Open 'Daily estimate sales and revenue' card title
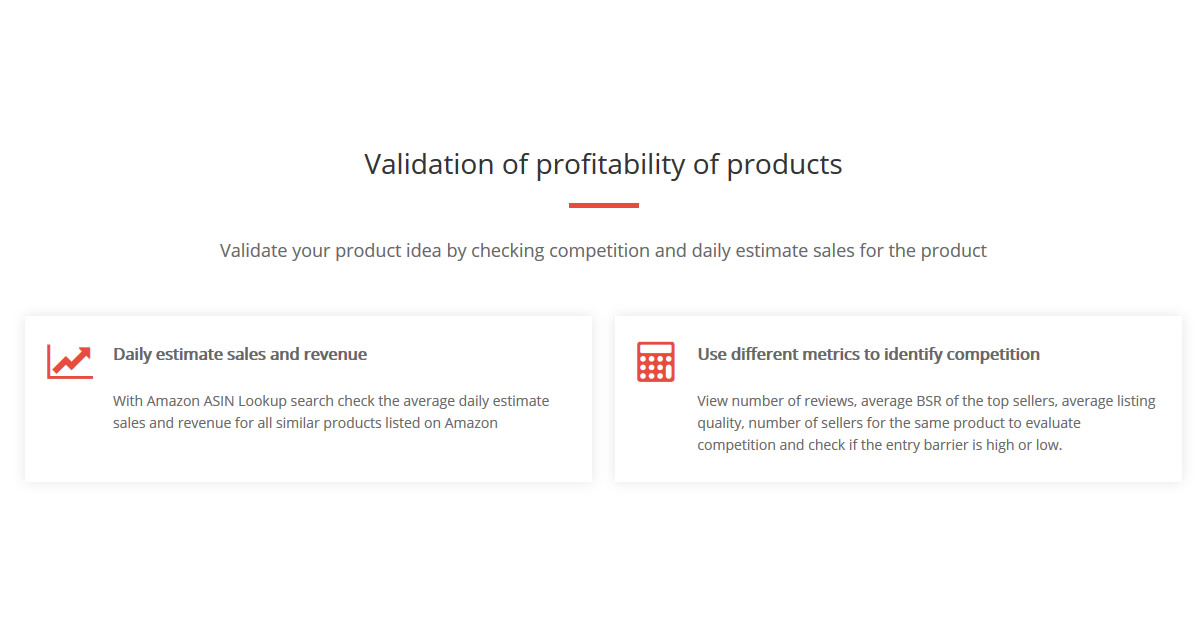Screen dimensions: 1203x641 (x=240, y=354)
